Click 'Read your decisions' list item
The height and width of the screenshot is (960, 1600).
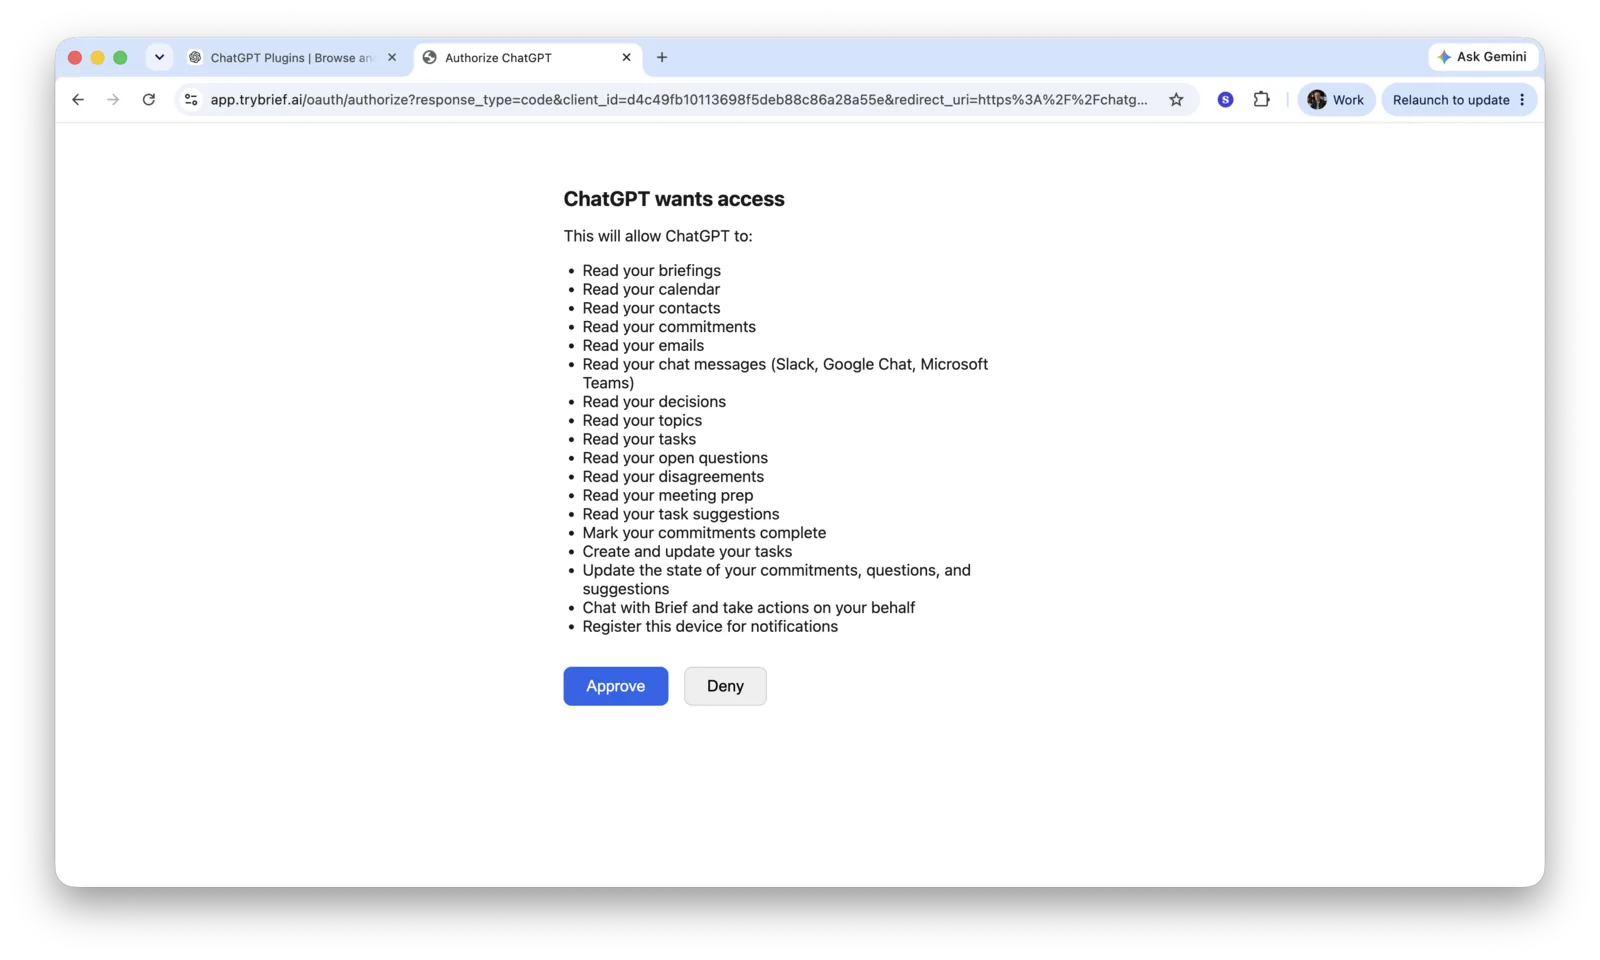click(x=654, y=402)
